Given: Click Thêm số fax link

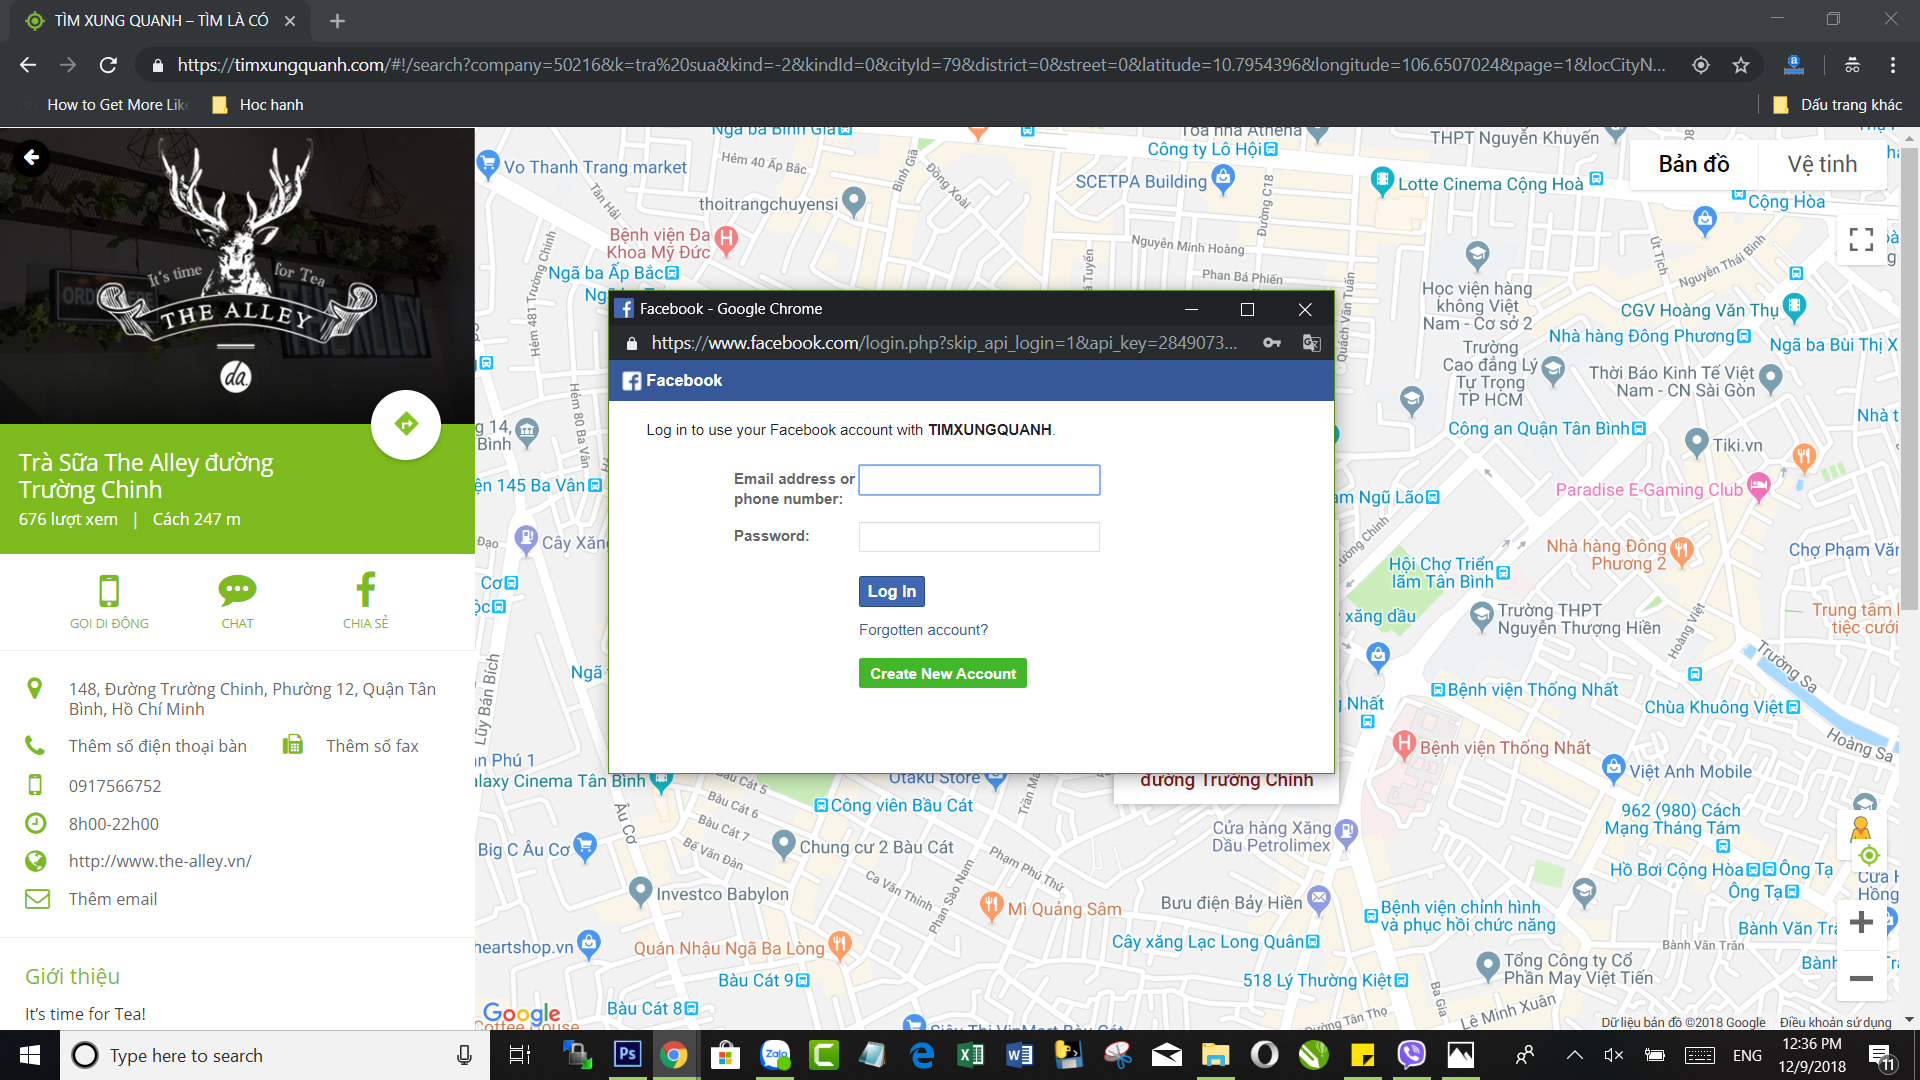Looking at the screenshot, I should (372, 746).
